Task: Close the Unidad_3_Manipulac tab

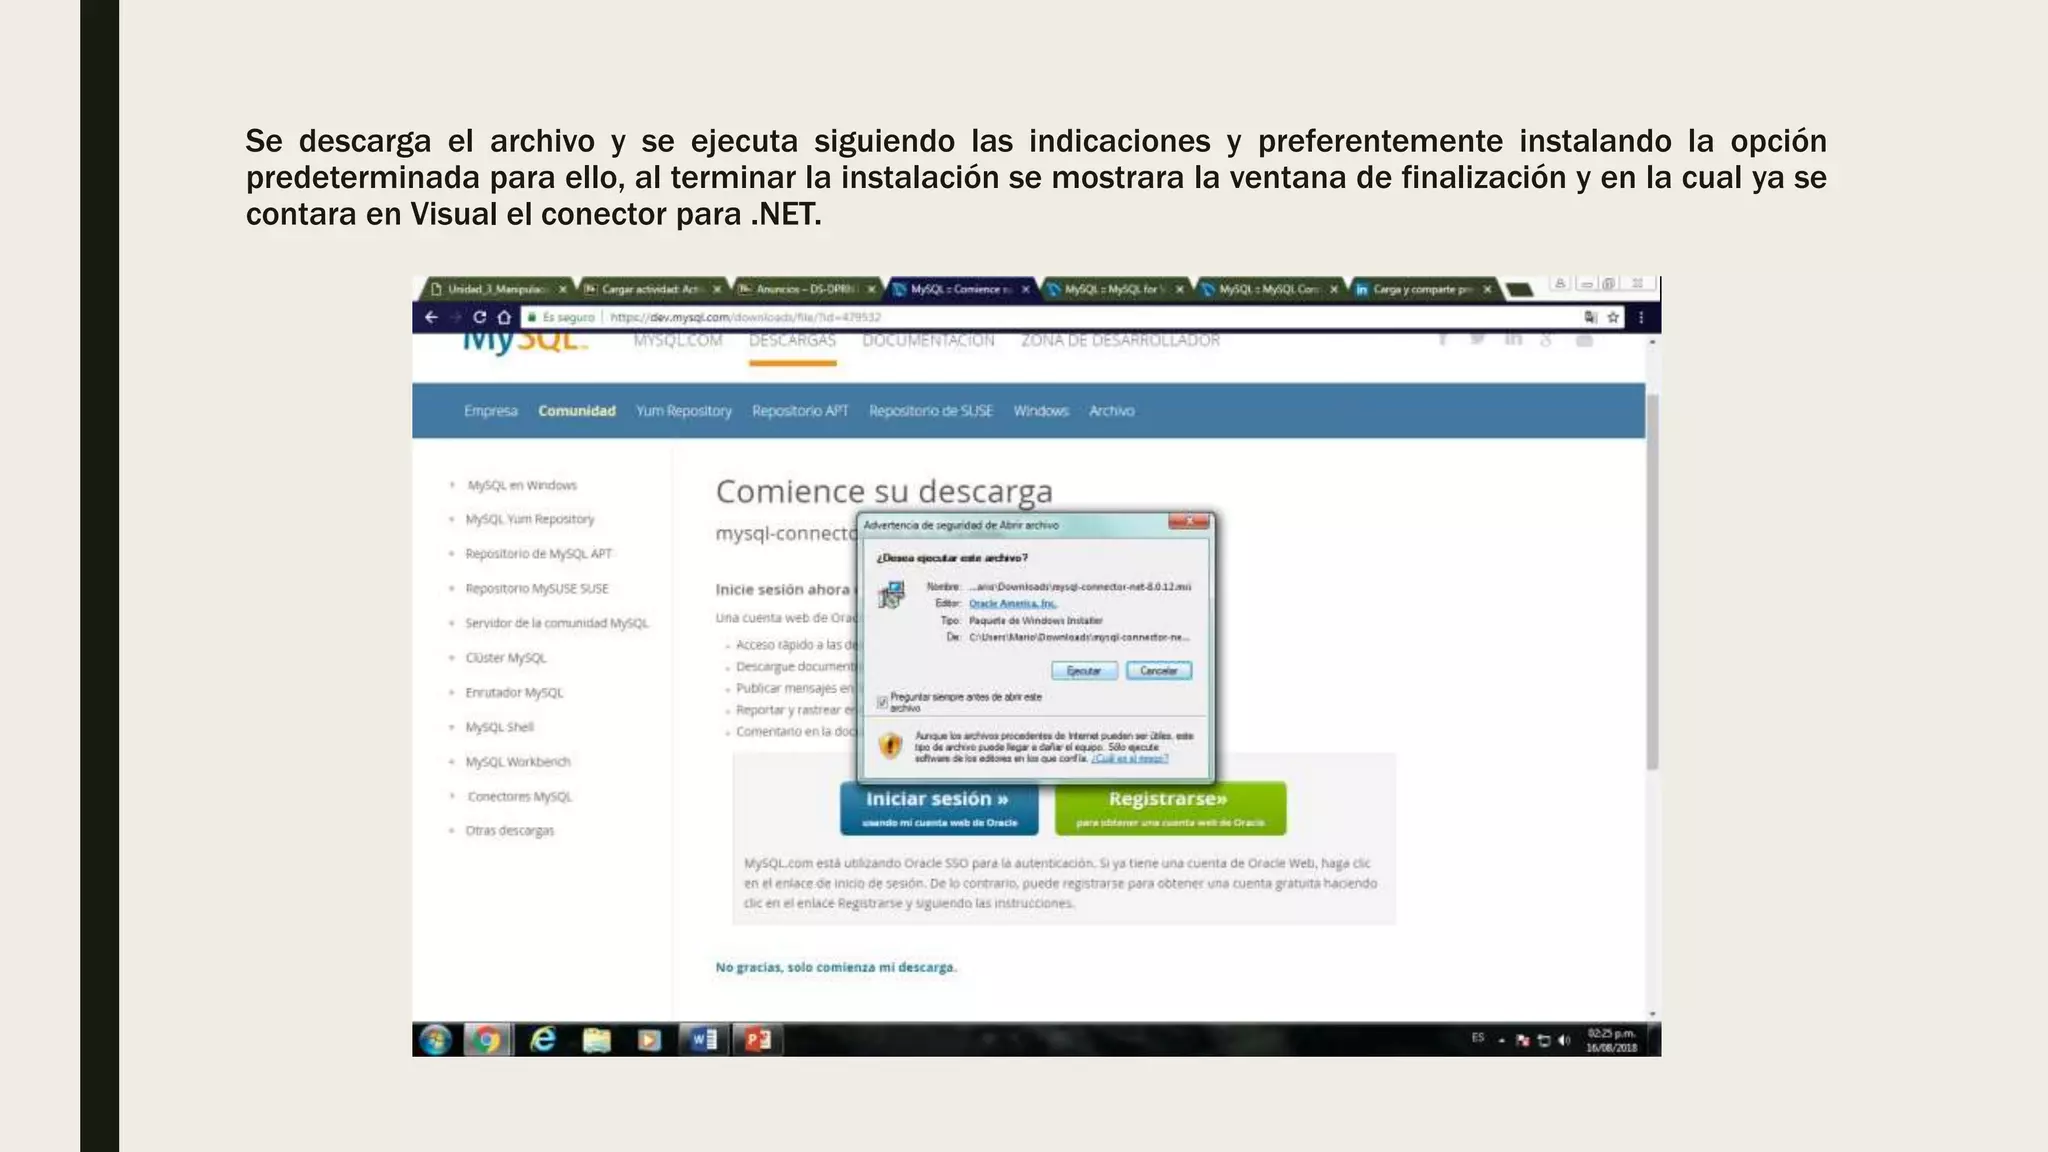Action: pos(562,289)
